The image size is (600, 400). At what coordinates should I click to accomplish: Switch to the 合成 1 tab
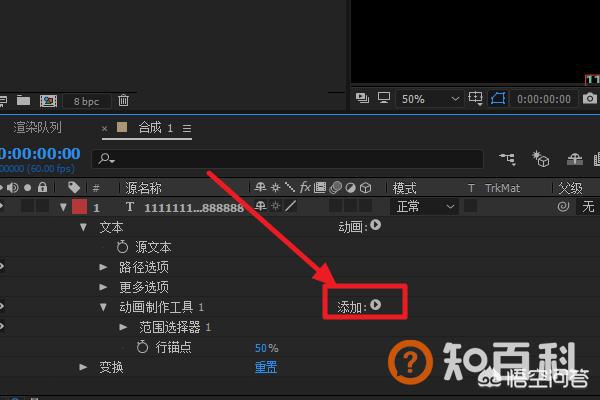[x=155, y=128]
